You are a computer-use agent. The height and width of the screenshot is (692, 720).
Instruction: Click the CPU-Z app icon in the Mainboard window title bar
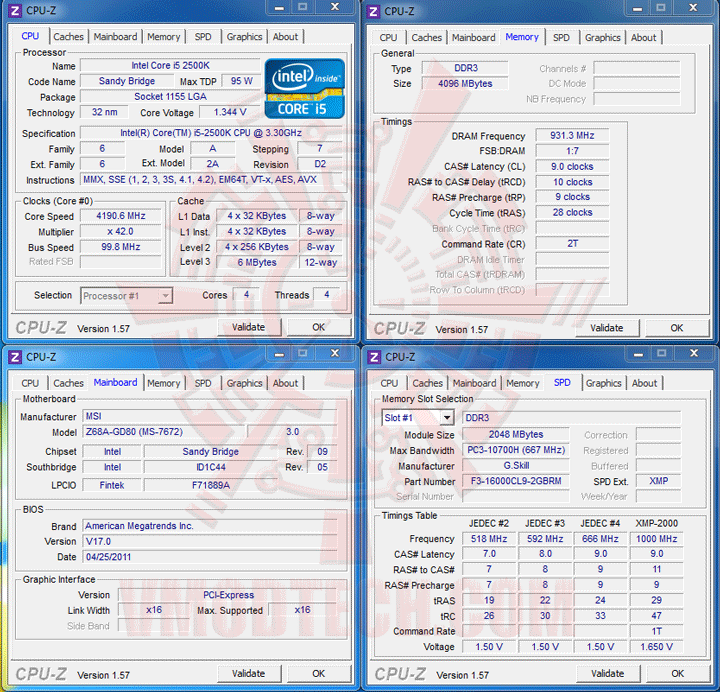[x=15, y=357]
